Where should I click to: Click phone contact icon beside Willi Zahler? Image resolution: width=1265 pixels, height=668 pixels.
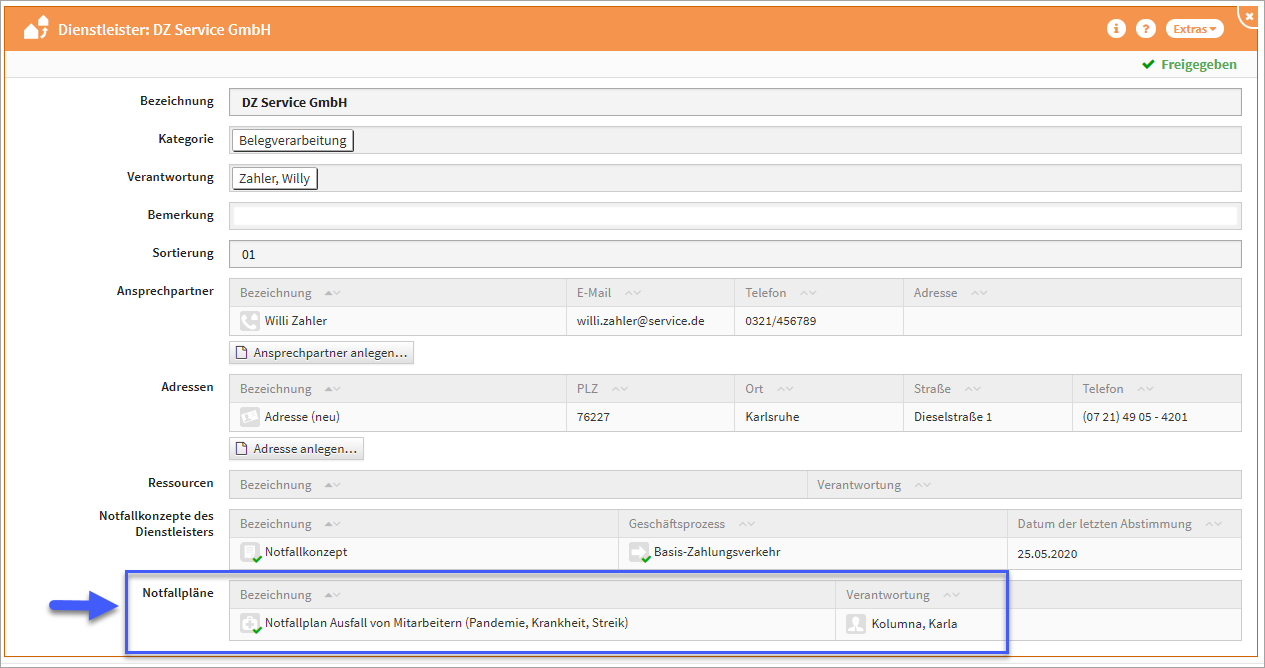pos(250,321)
